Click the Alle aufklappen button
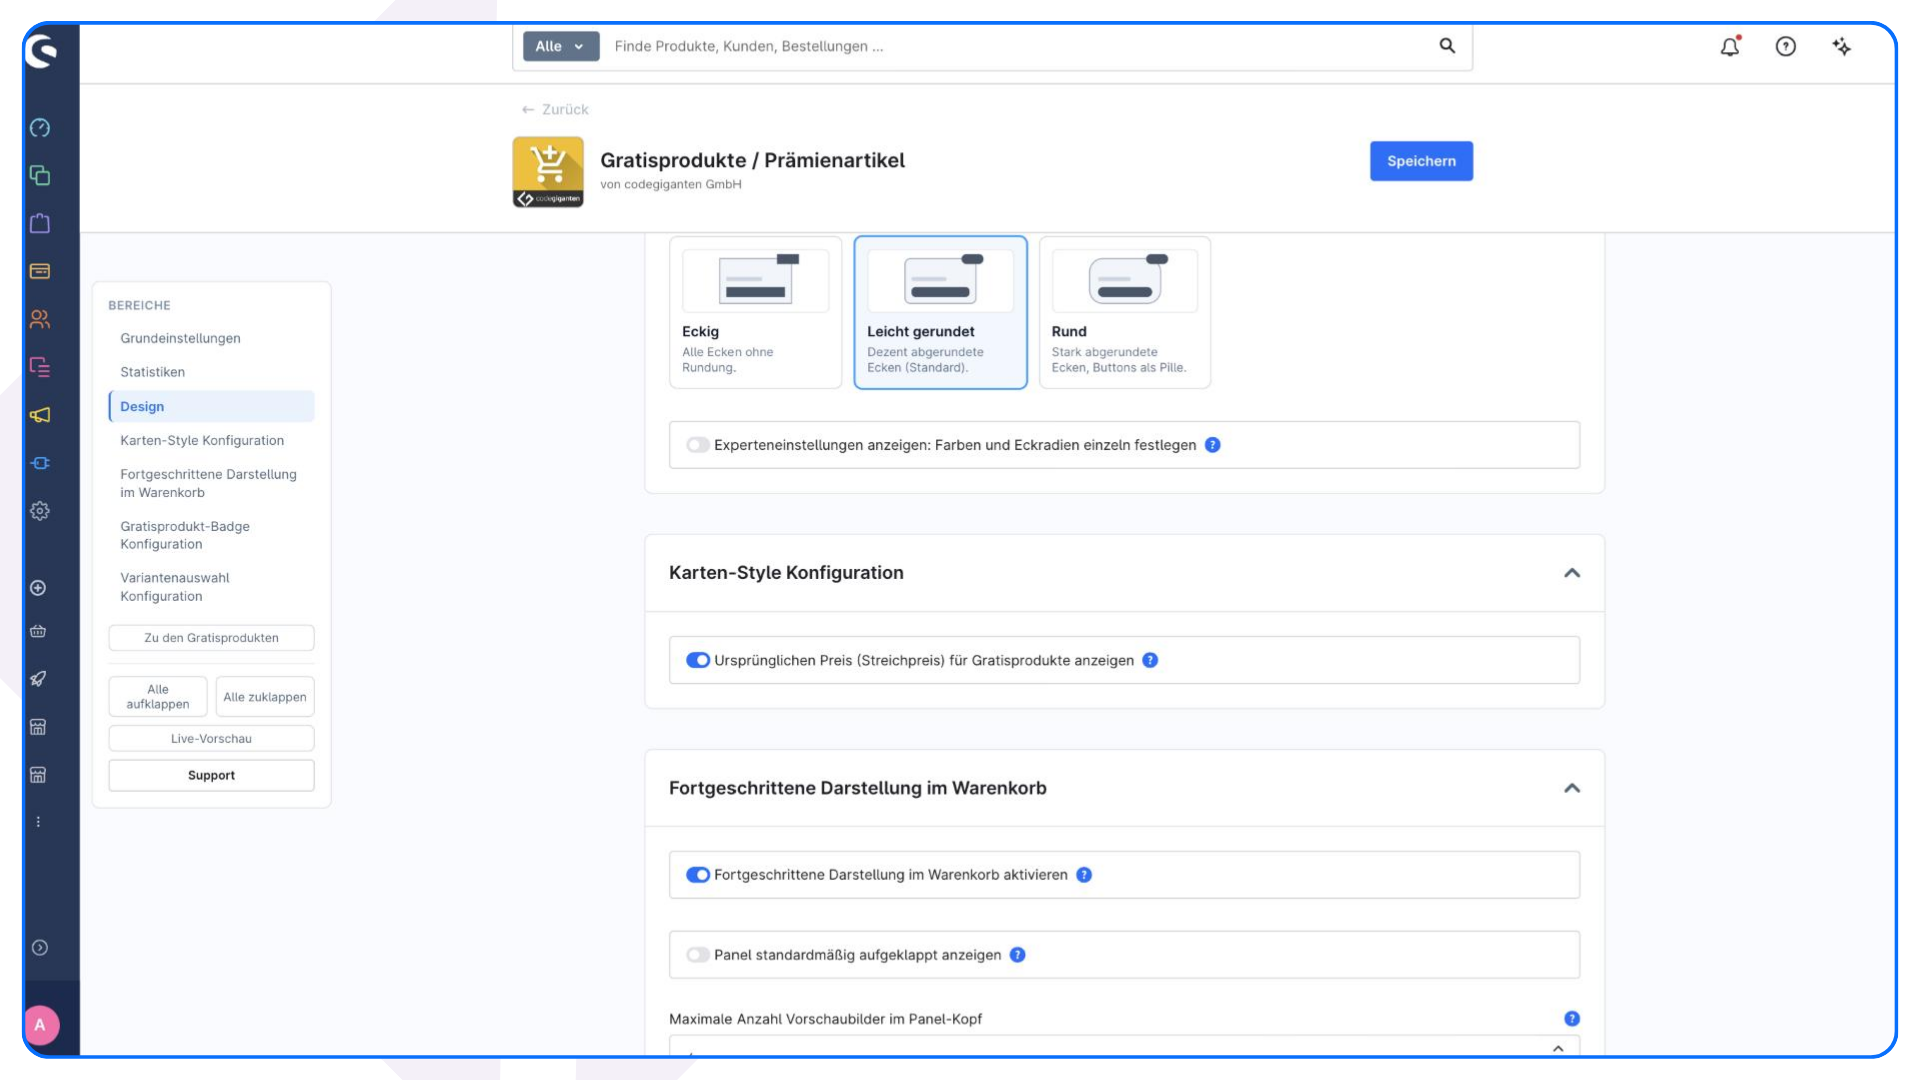This screenshot has width=1920, height=1080. click(158, 697)
